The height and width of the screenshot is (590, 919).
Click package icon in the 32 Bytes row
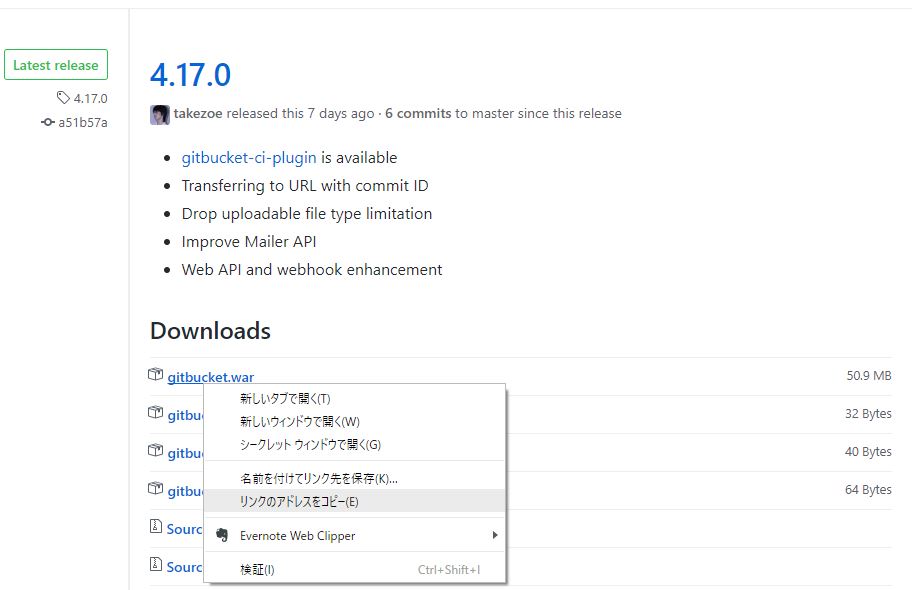(155, 412)
